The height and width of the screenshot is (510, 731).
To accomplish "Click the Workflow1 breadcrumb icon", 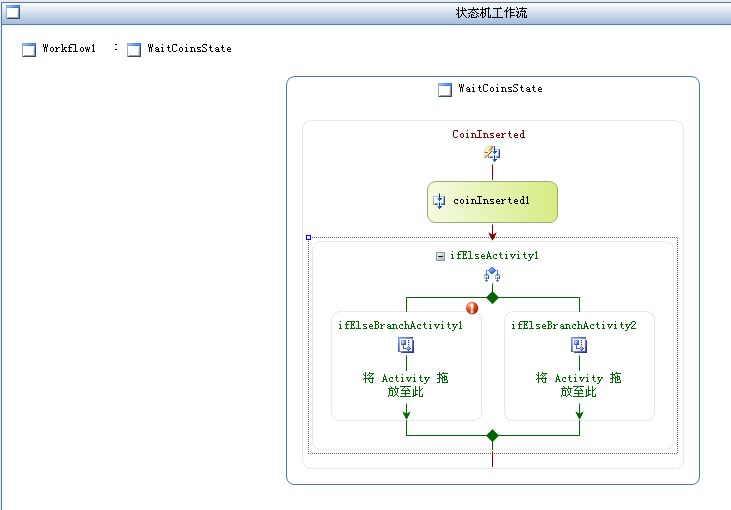I will pyautogui.click(x=29, y=49).
